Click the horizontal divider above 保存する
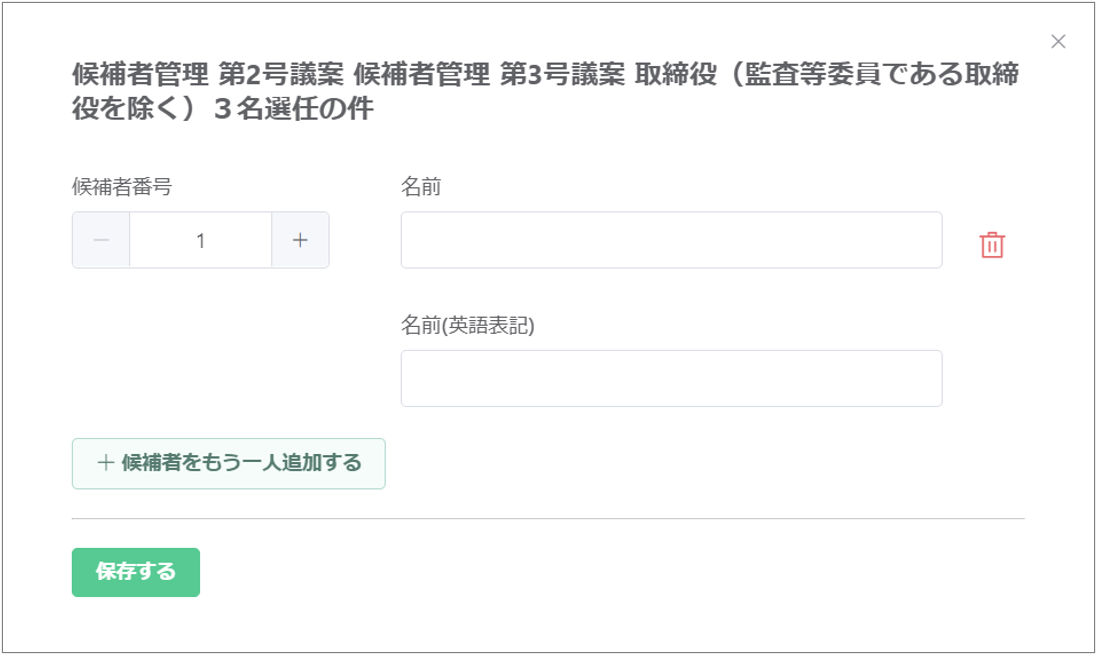 (548, 519)
